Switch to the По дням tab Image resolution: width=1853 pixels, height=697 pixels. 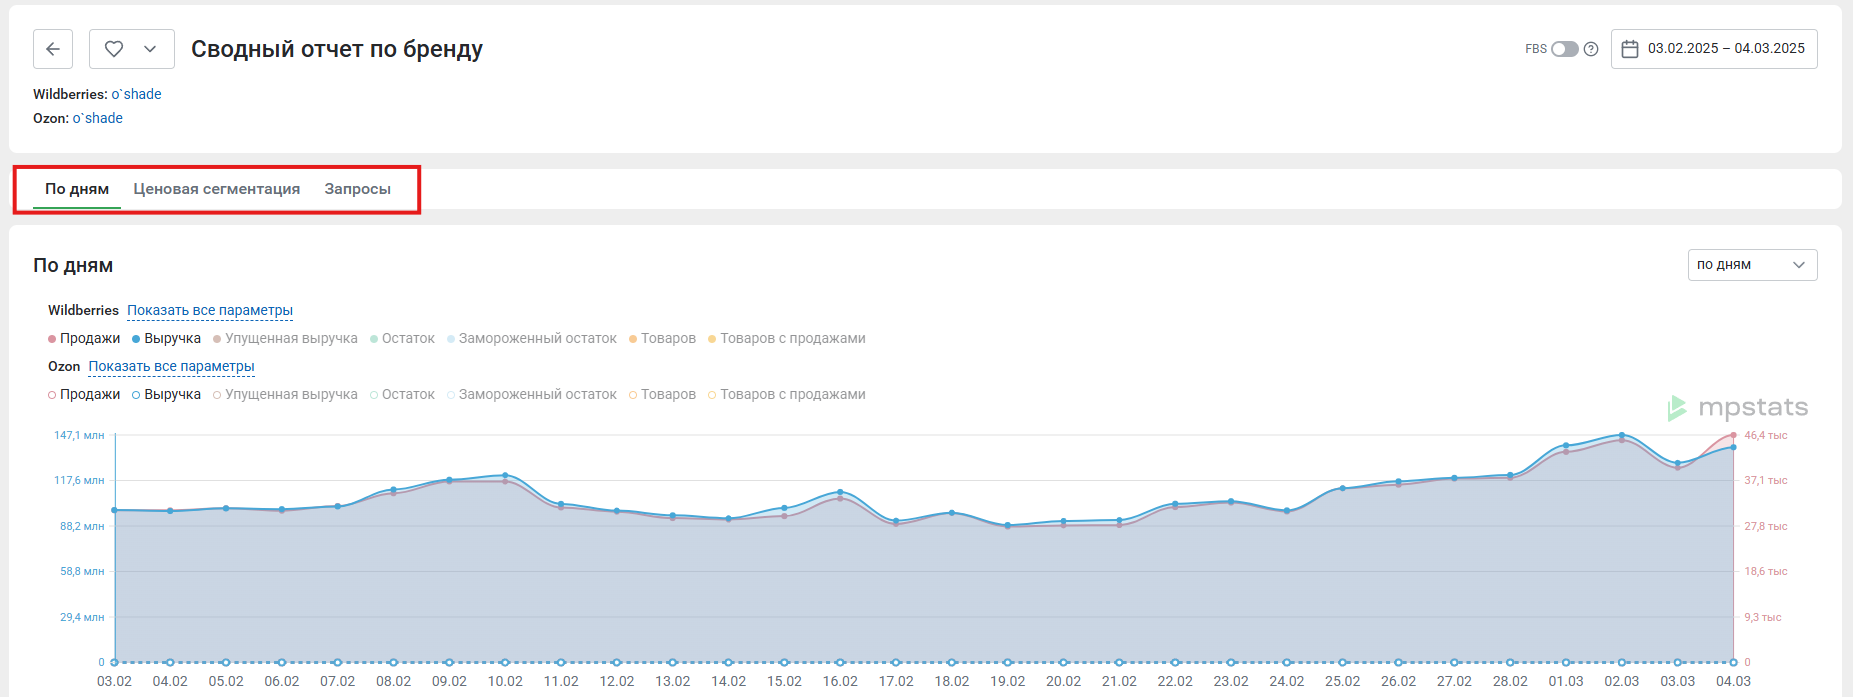click(77, 189)
